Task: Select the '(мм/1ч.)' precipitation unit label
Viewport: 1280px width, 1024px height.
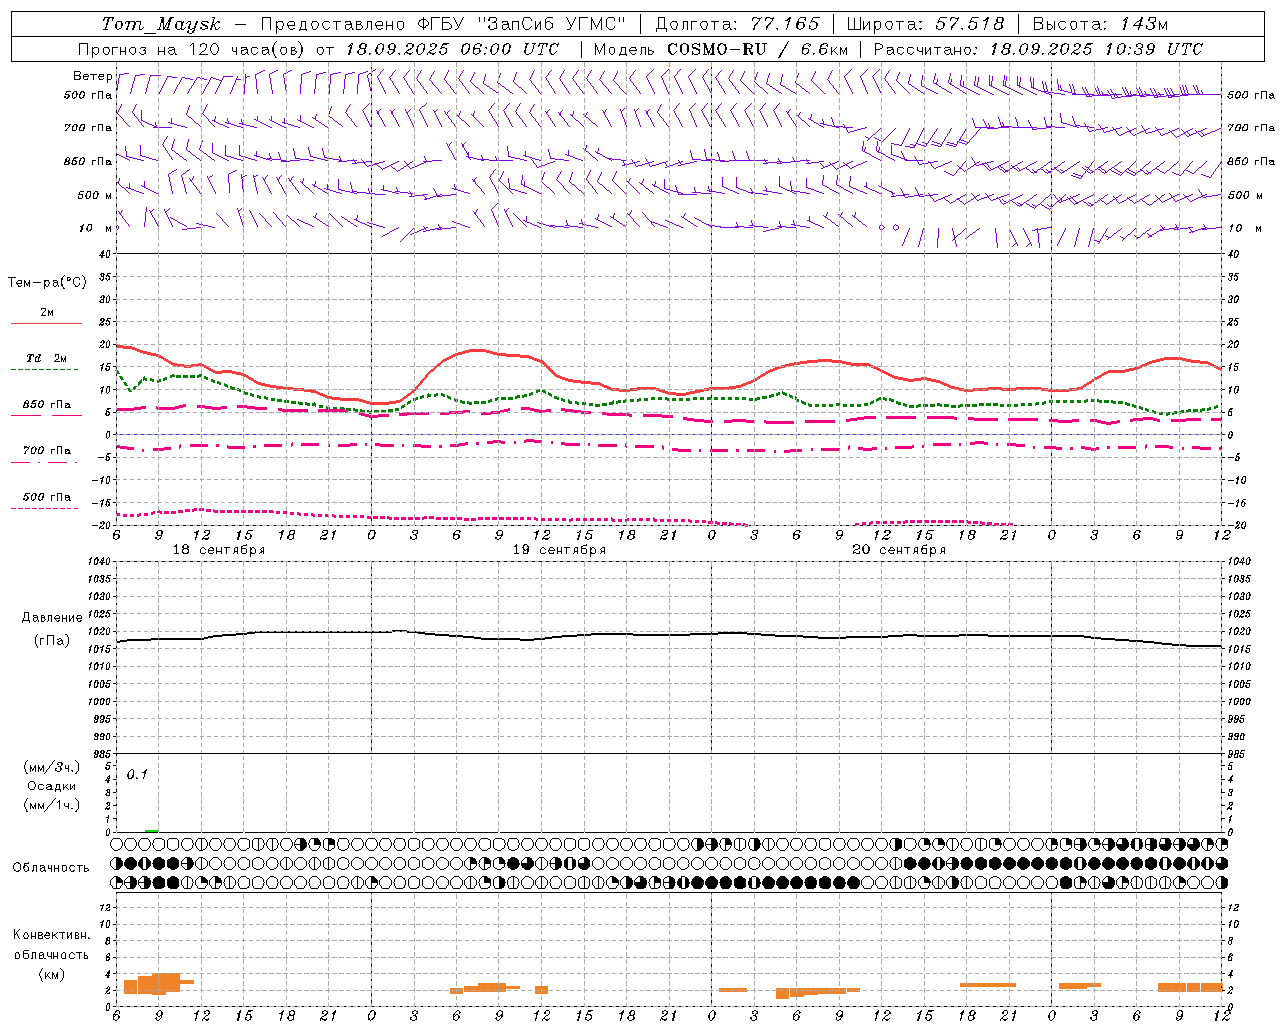Action: pos(52,805)
